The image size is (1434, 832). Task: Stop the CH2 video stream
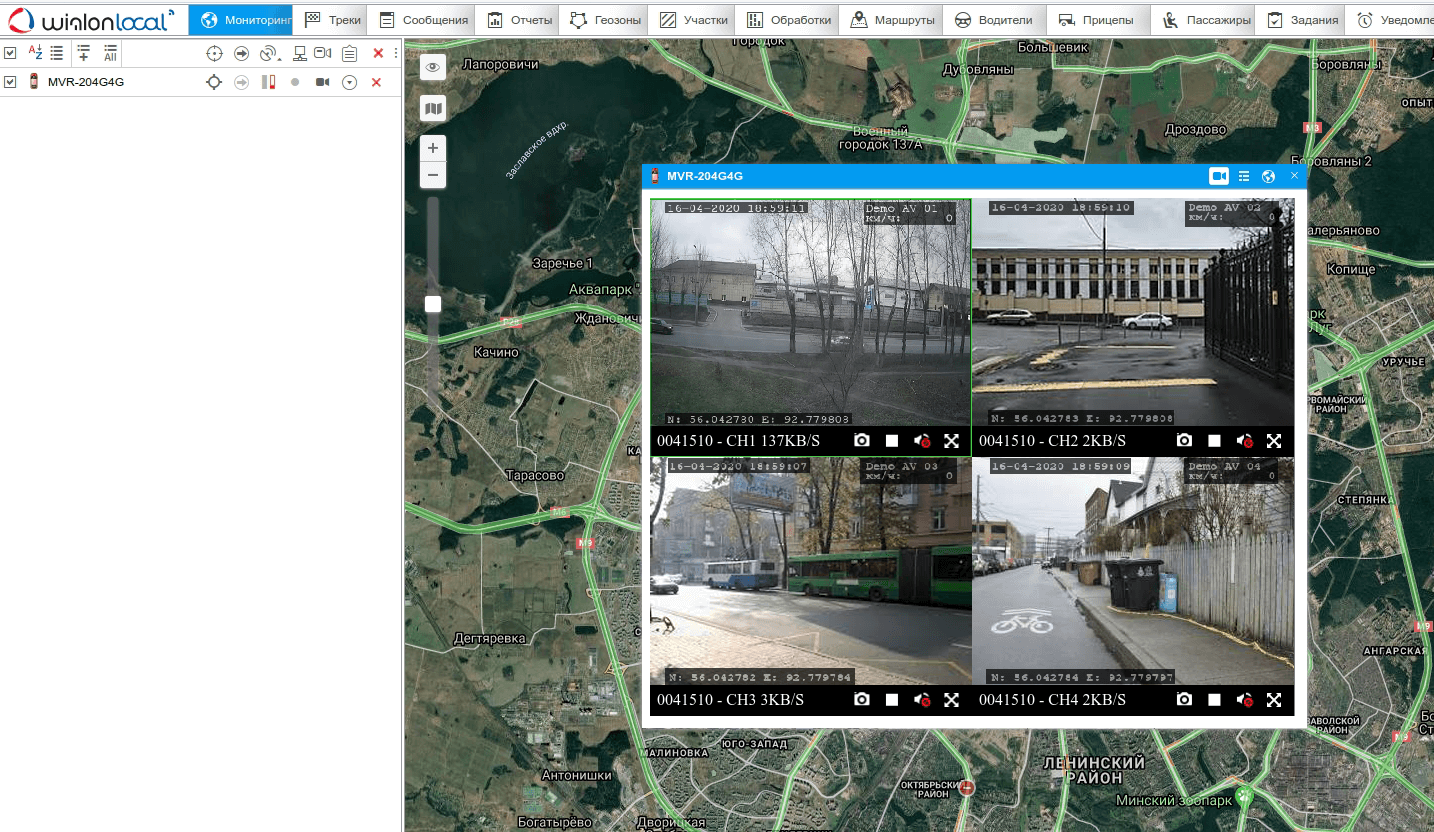pyautogui.click(x=1214, y=440)
